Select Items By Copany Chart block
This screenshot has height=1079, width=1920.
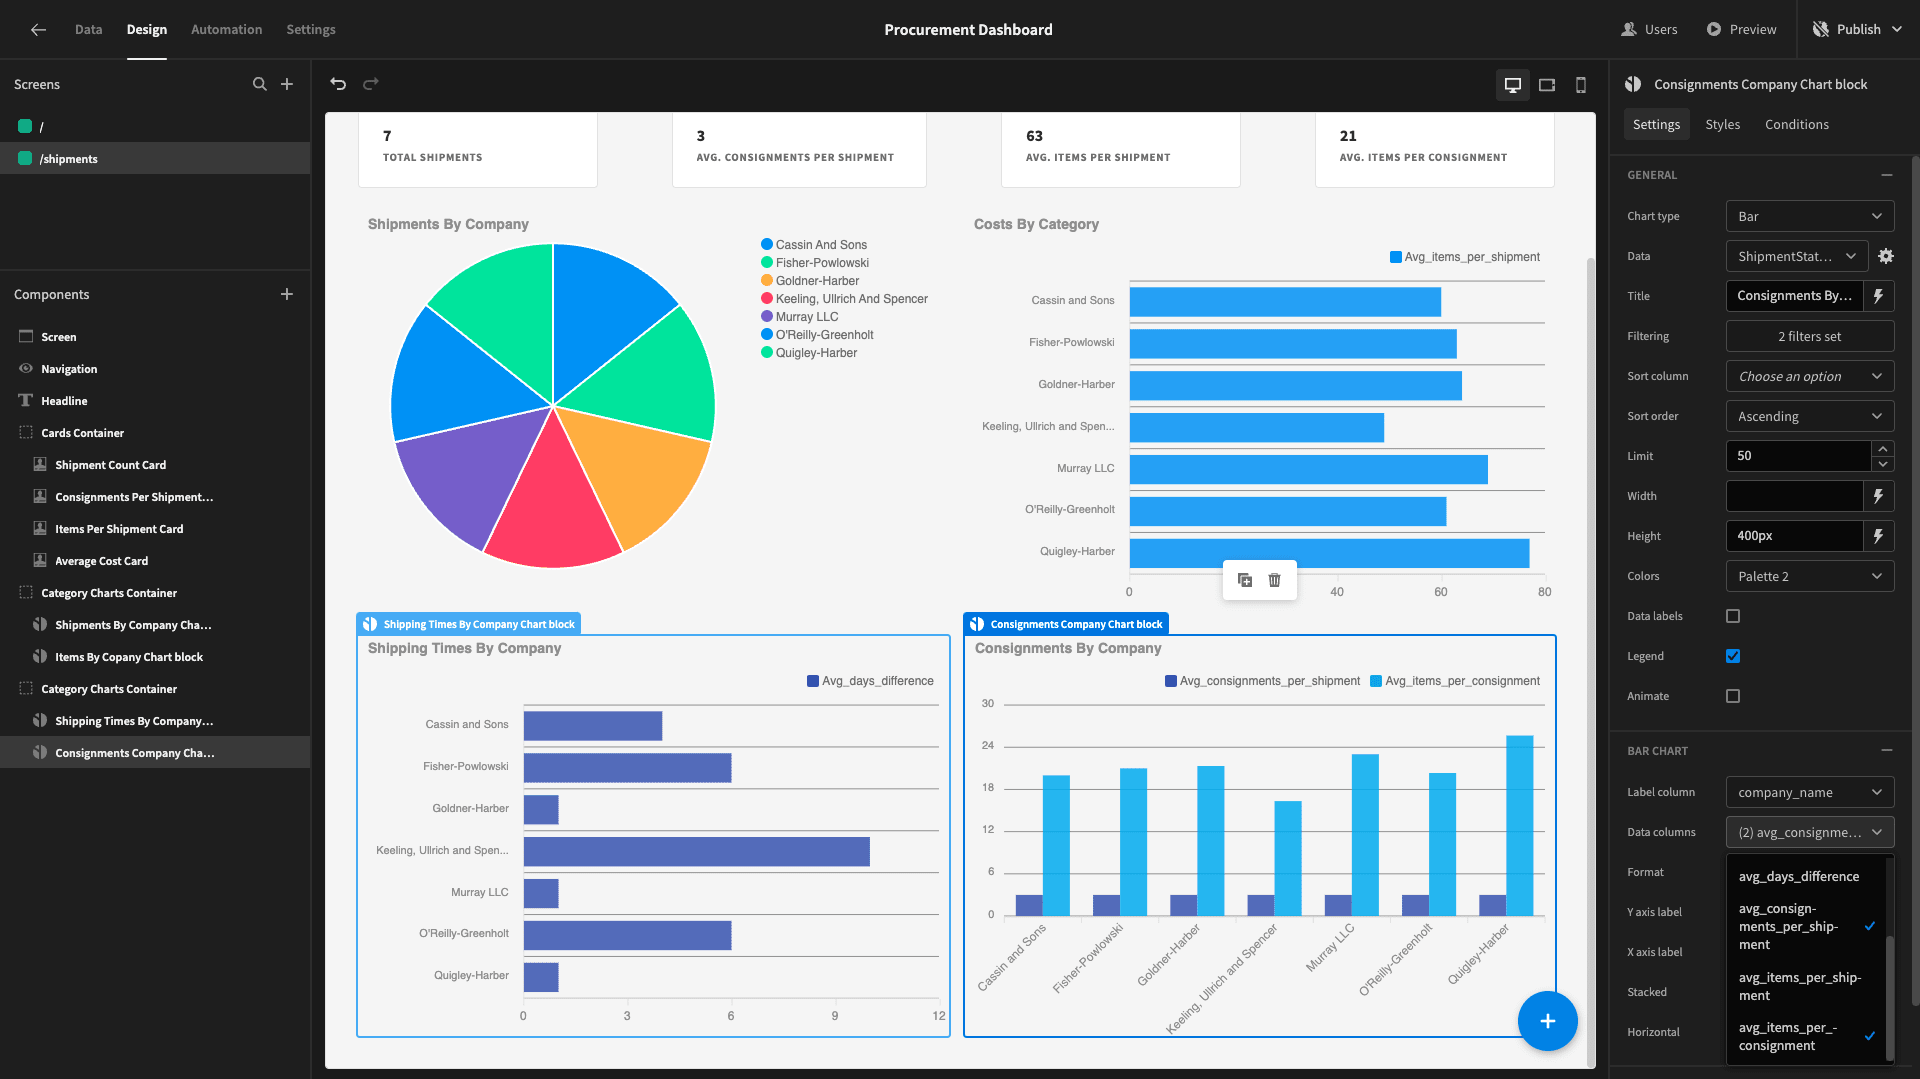click(155, 657)
